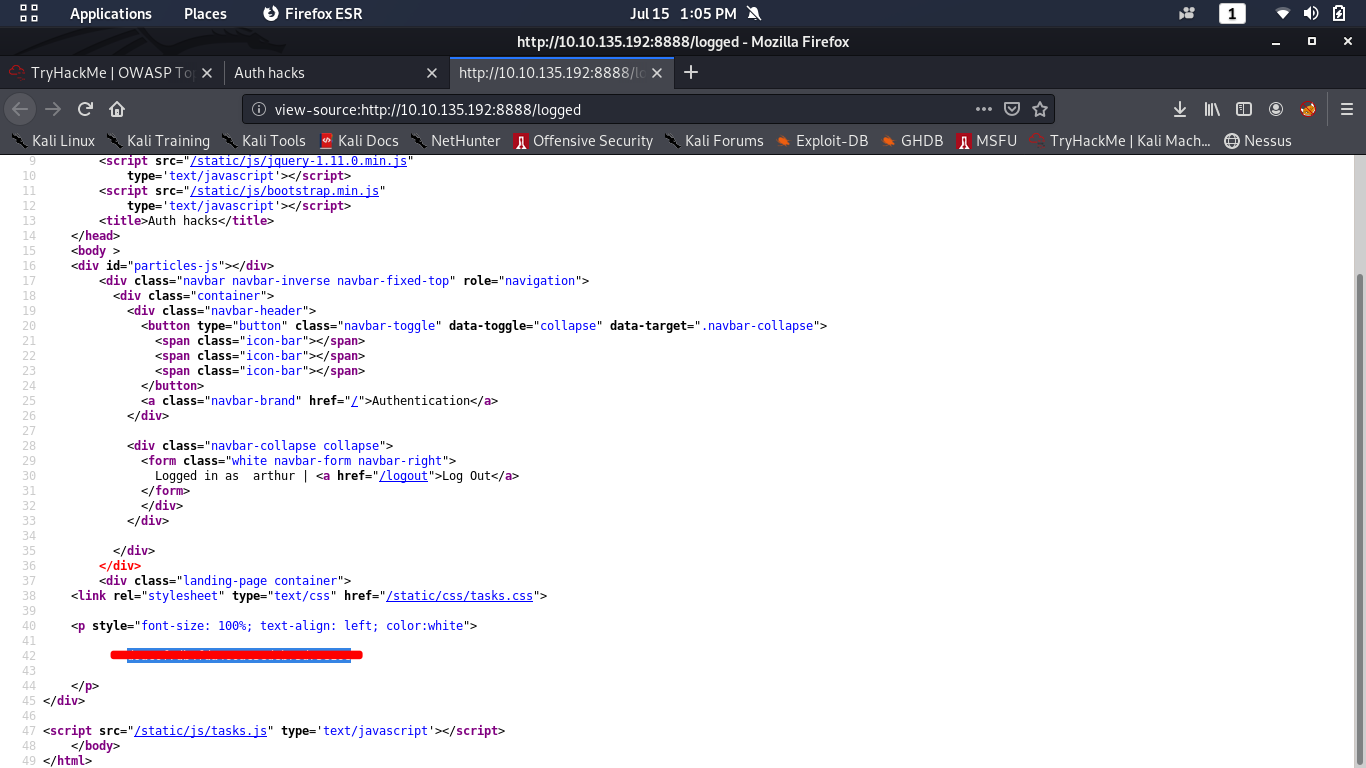Open page actions three-dot menu
Image resolution: width=1366 pixels, height=768 pixels.
click(x=984, y=109)
